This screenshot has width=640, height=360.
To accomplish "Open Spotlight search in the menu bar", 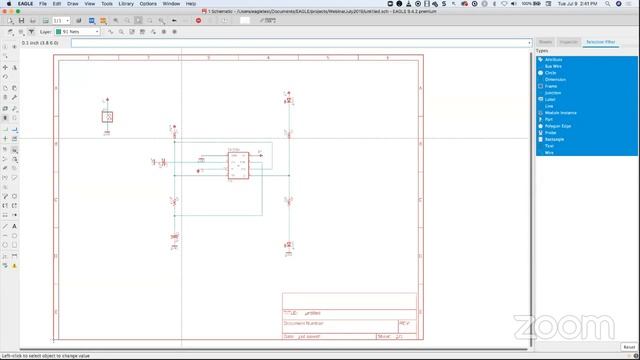I will 608,4.
